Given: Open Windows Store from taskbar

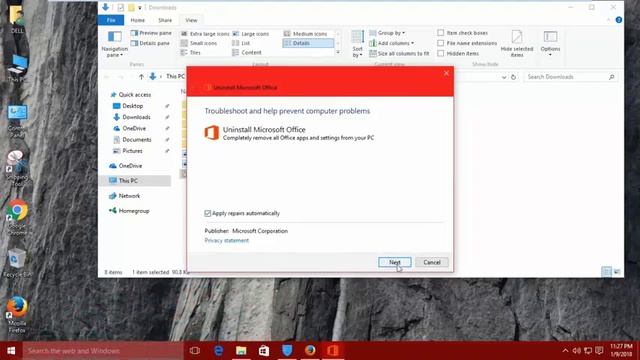Looking at the screenshot, I should pyautogui.click(x=264, y=351).
